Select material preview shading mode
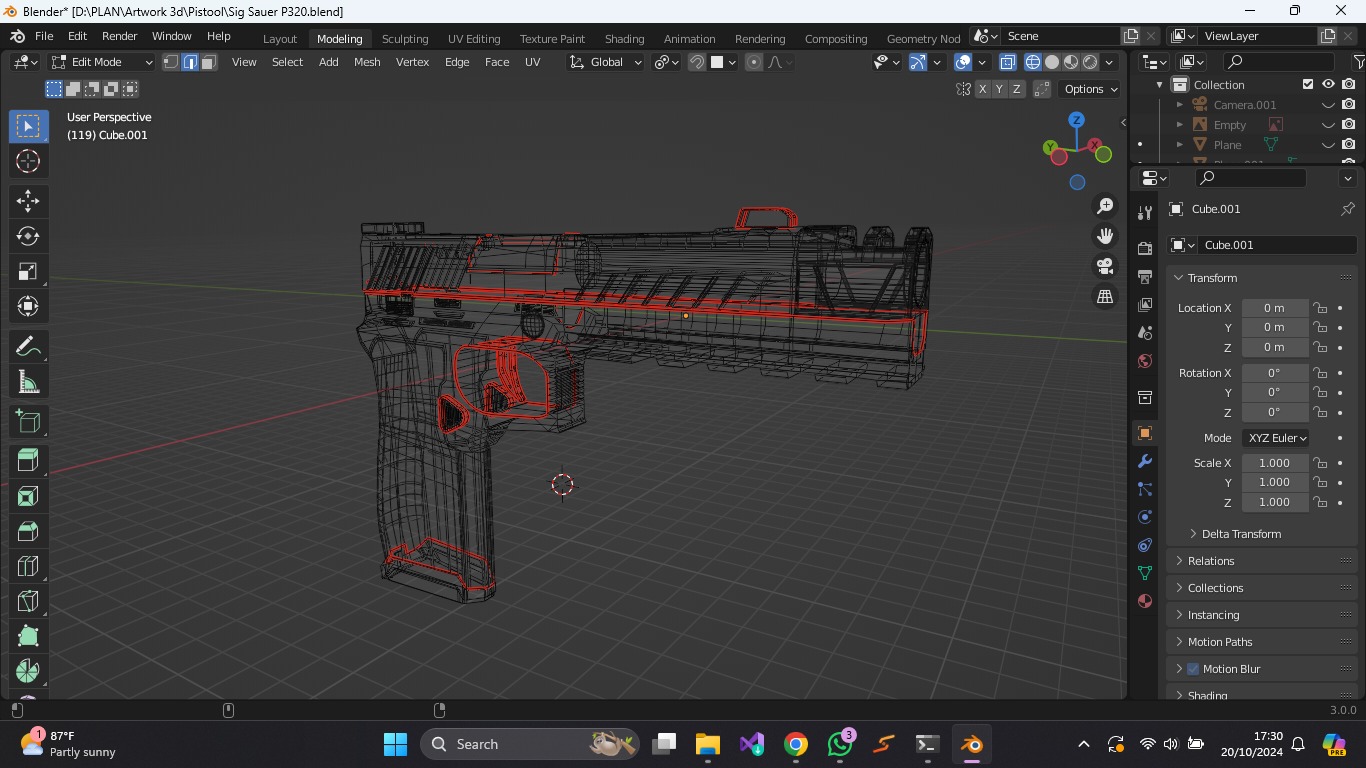Viewport: 1366px width, 768px height. (1071, 62)
